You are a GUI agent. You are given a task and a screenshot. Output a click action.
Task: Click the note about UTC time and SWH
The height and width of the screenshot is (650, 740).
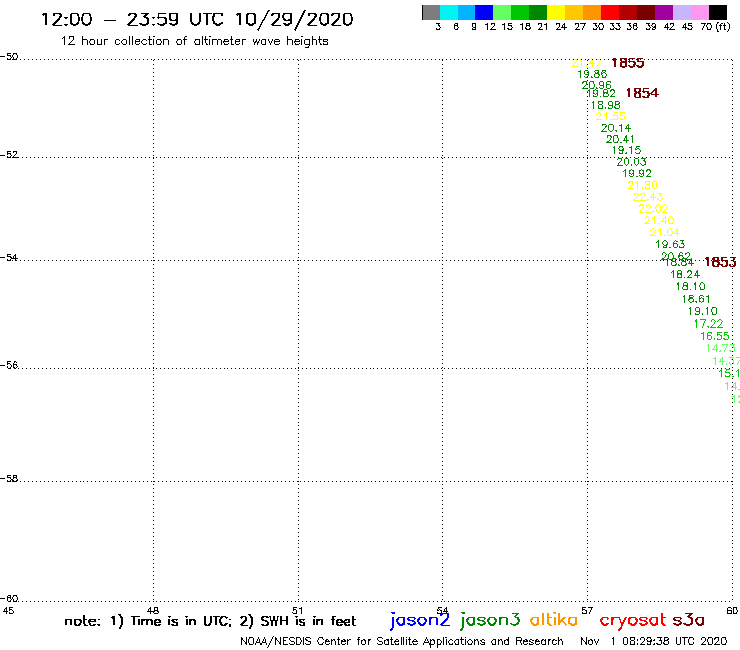[x=210, y=621]
